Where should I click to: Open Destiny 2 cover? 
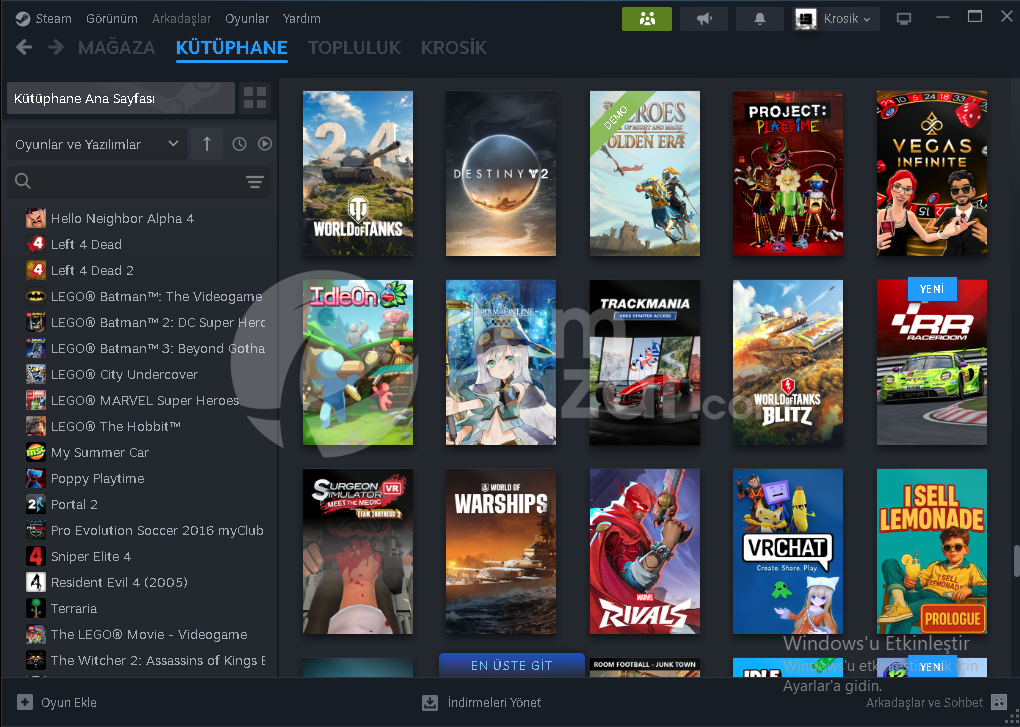501,173
